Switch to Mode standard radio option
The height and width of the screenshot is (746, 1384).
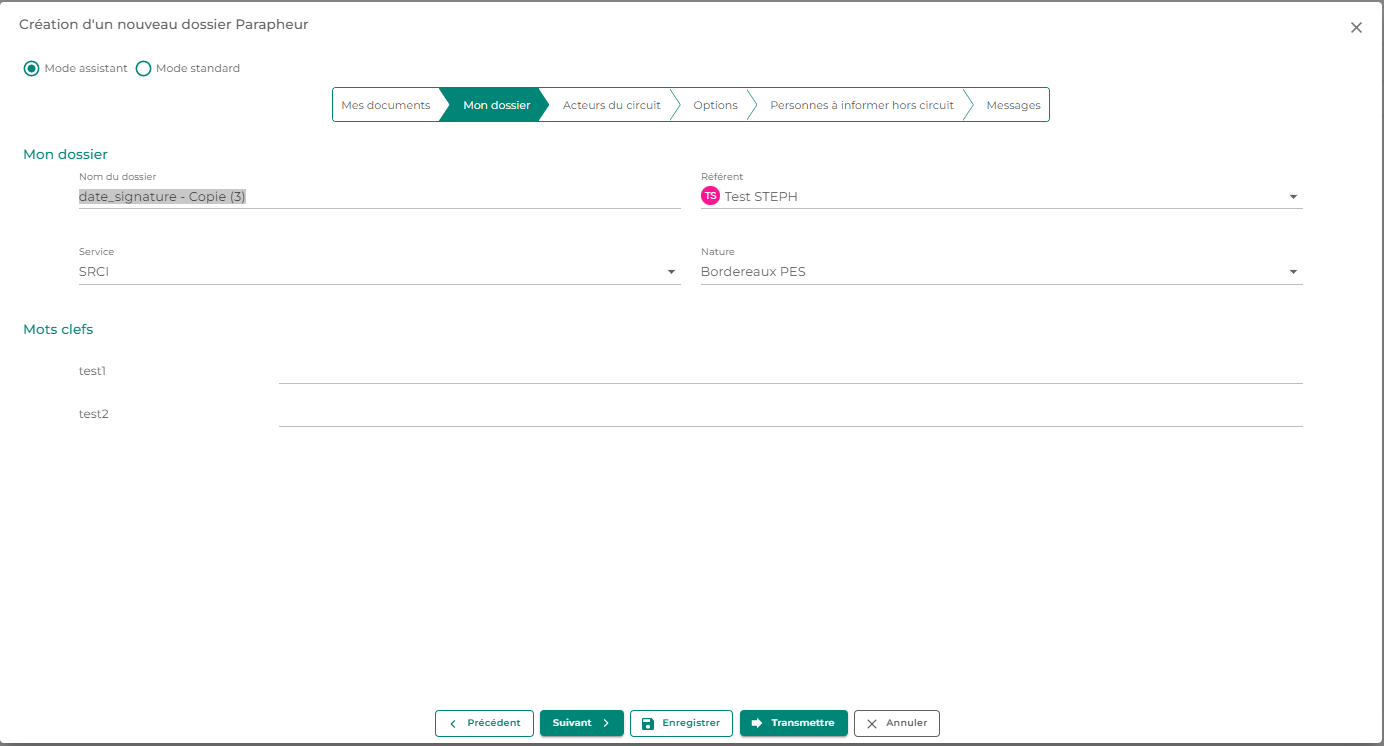(x=143, y=69)
